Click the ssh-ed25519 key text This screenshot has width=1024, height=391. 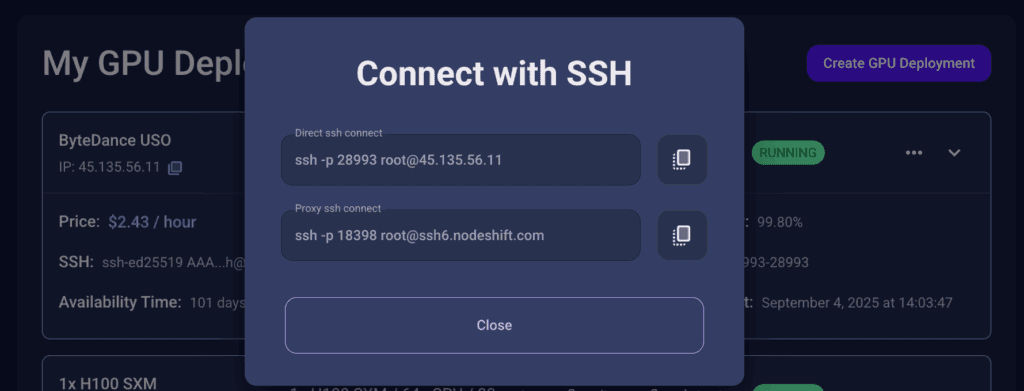(174, 262)
